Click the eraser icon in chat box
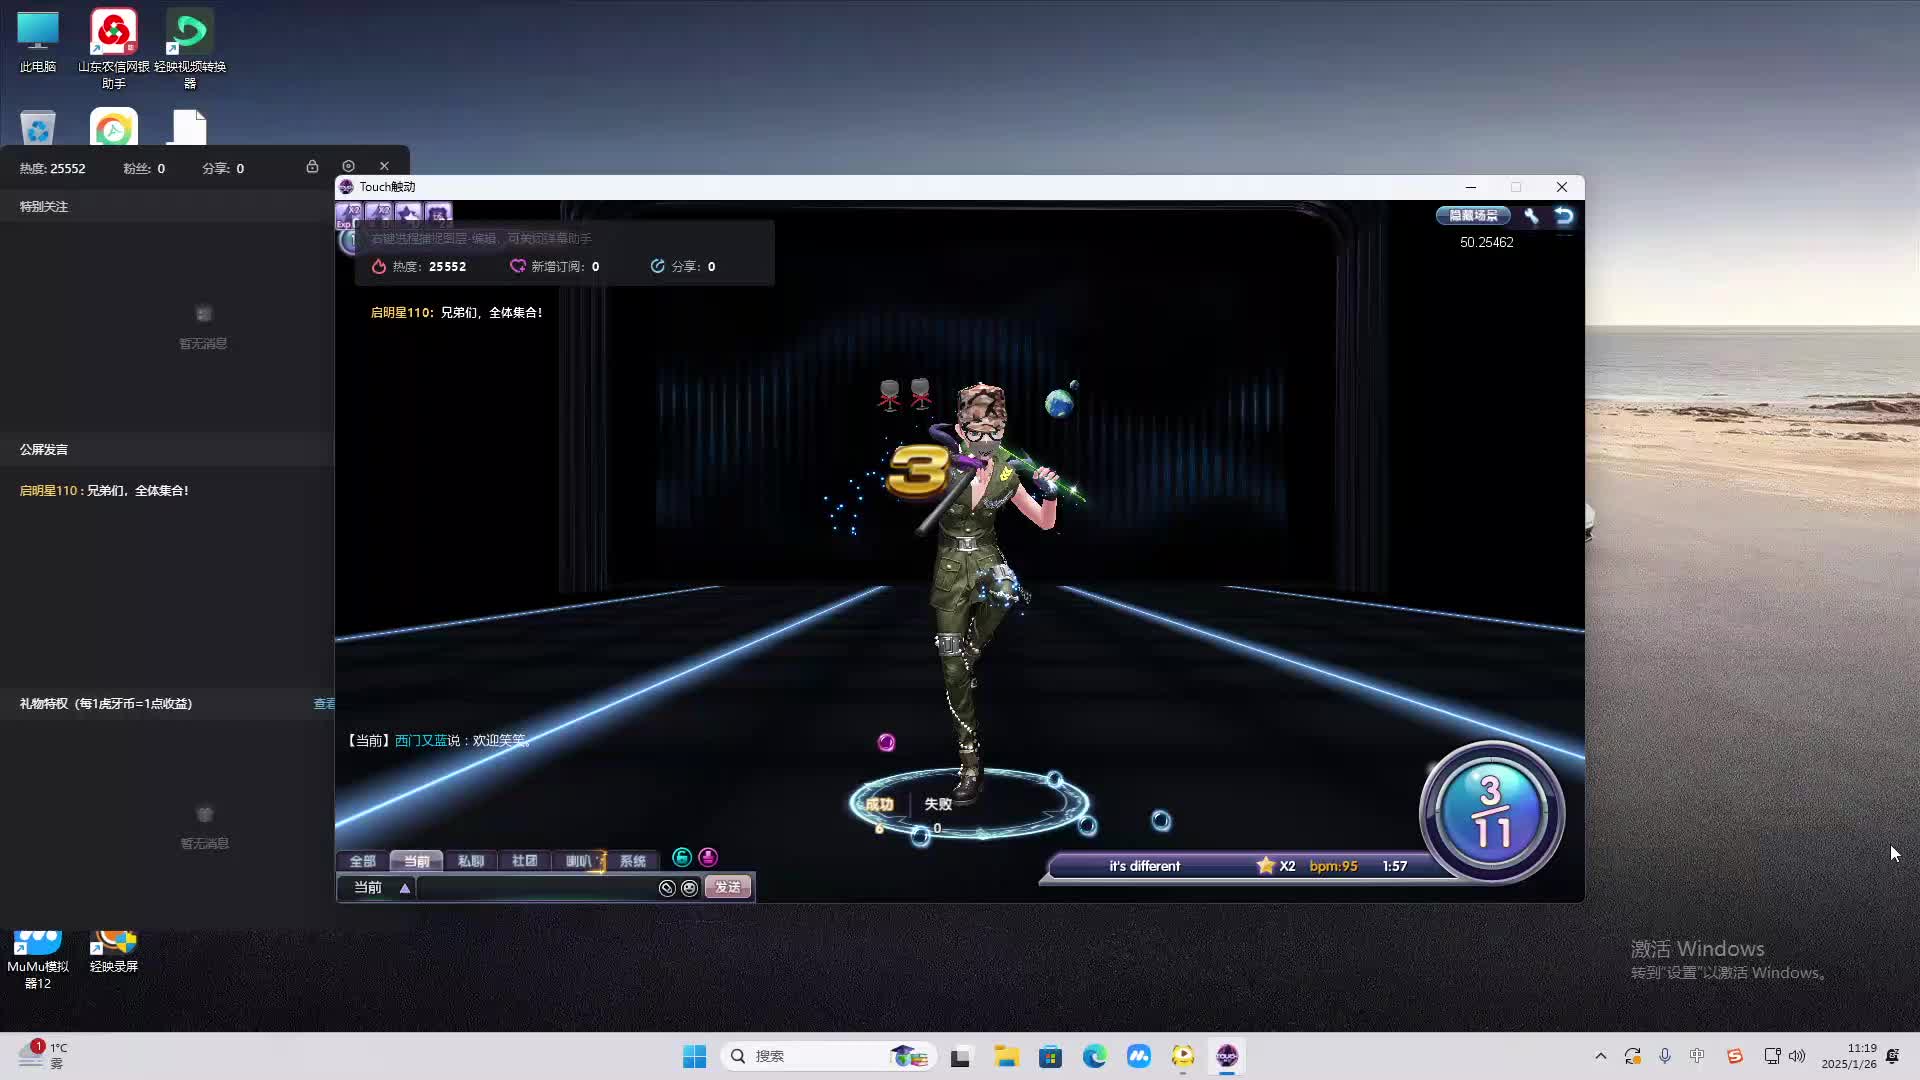 click(x=667, y=888)
